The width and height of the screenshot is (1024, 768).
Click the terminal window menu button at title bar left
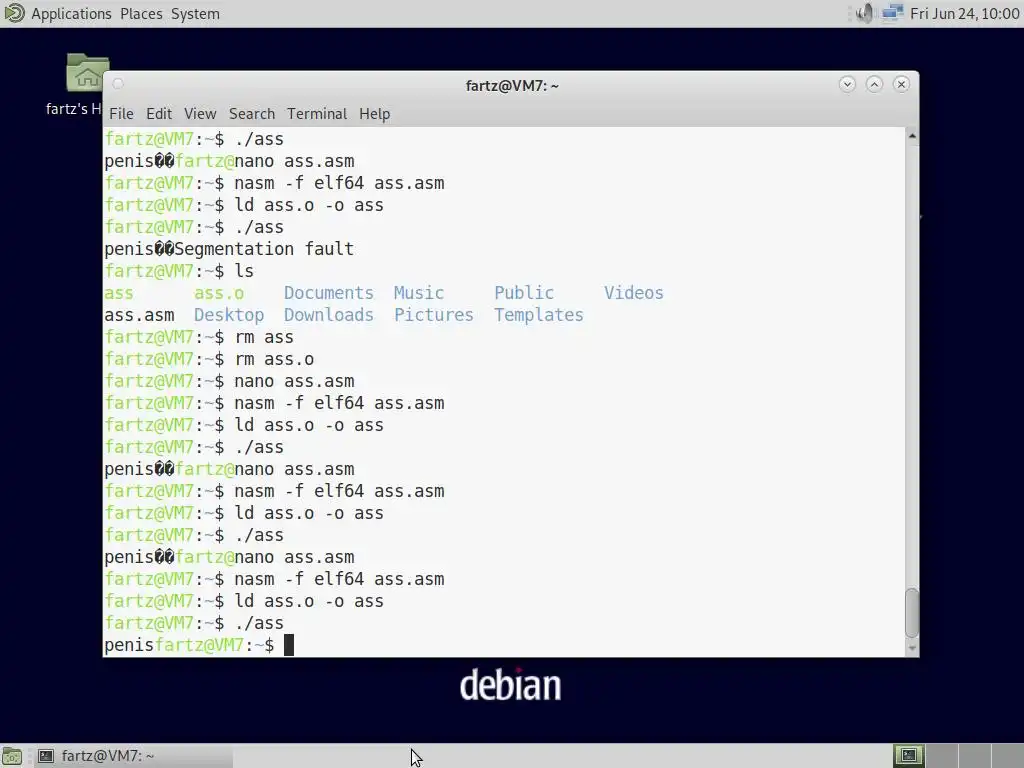tap(118, 84)
